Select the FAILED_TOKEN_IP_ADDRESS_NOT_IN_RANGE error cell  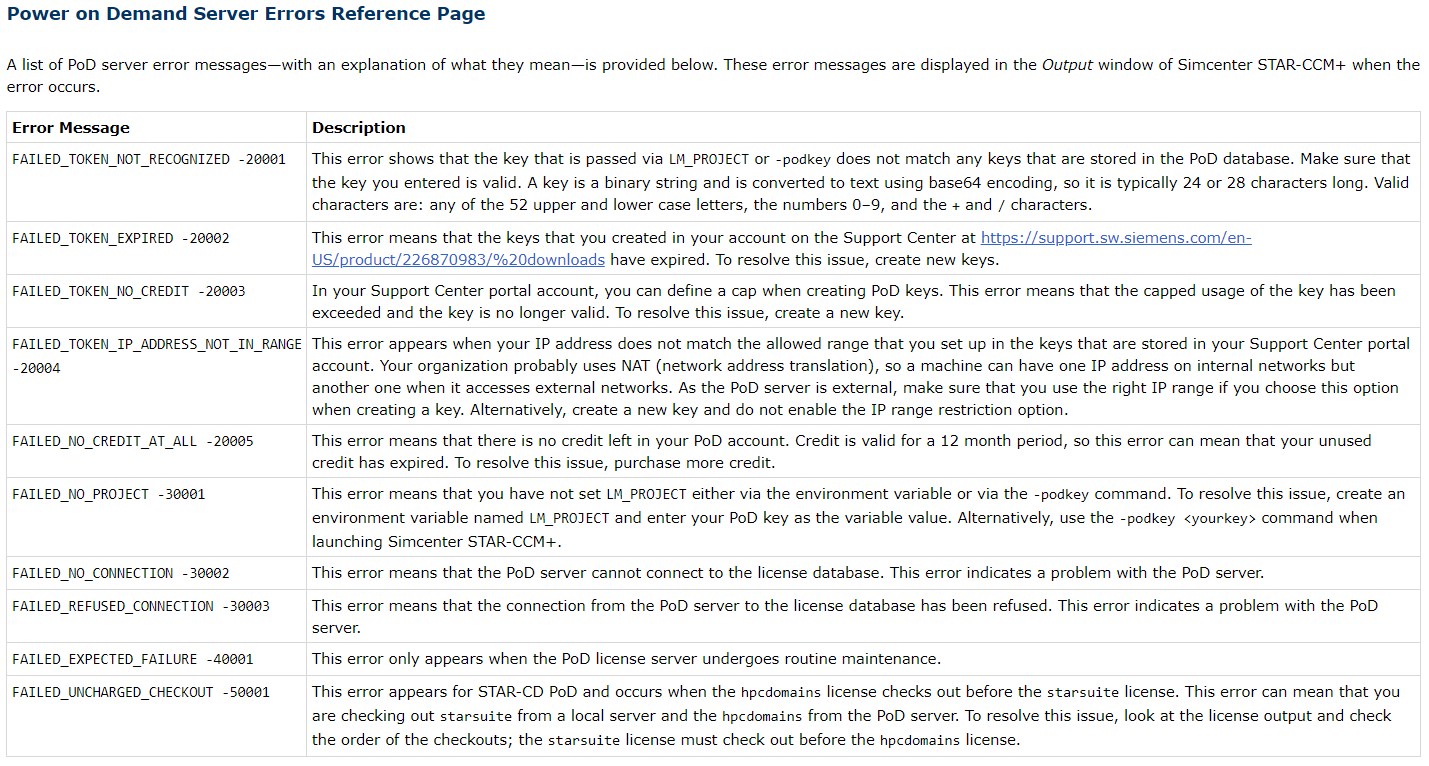(156, 344)
